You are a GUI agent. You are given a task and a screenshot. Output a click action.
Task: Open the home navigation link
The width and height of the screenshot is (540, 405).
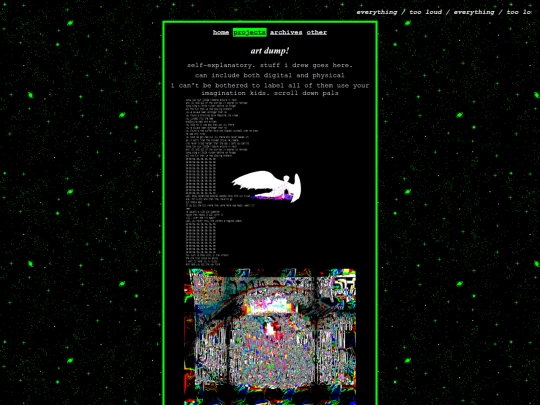(x=221, y=32)
